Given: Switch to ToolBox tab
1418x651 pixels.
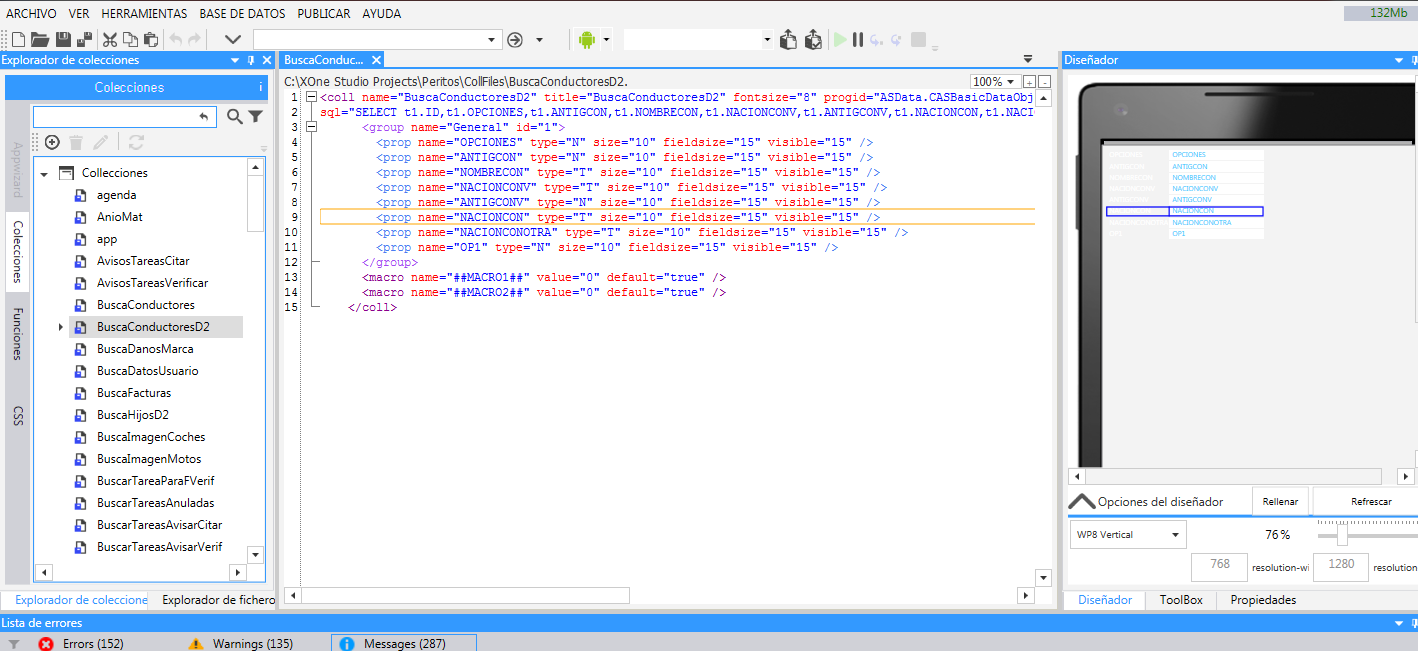Looking at the screenshot, I should click(1181, 600).
